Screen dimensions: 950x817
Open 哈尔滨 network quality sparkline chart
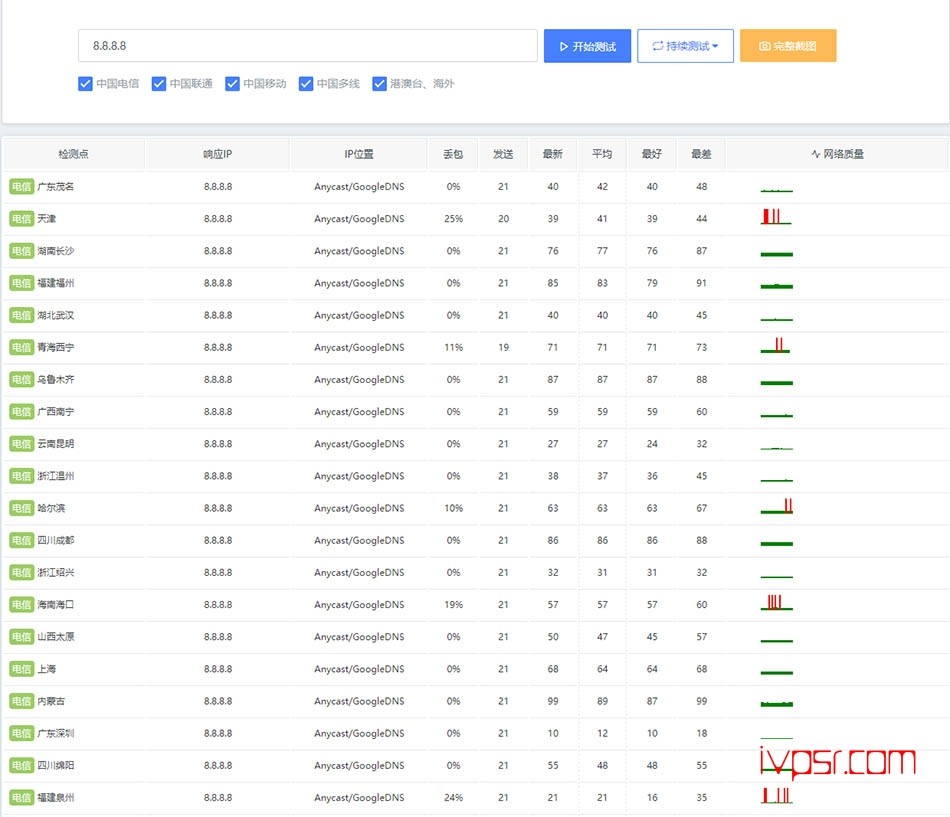click(x=776, y=506)
